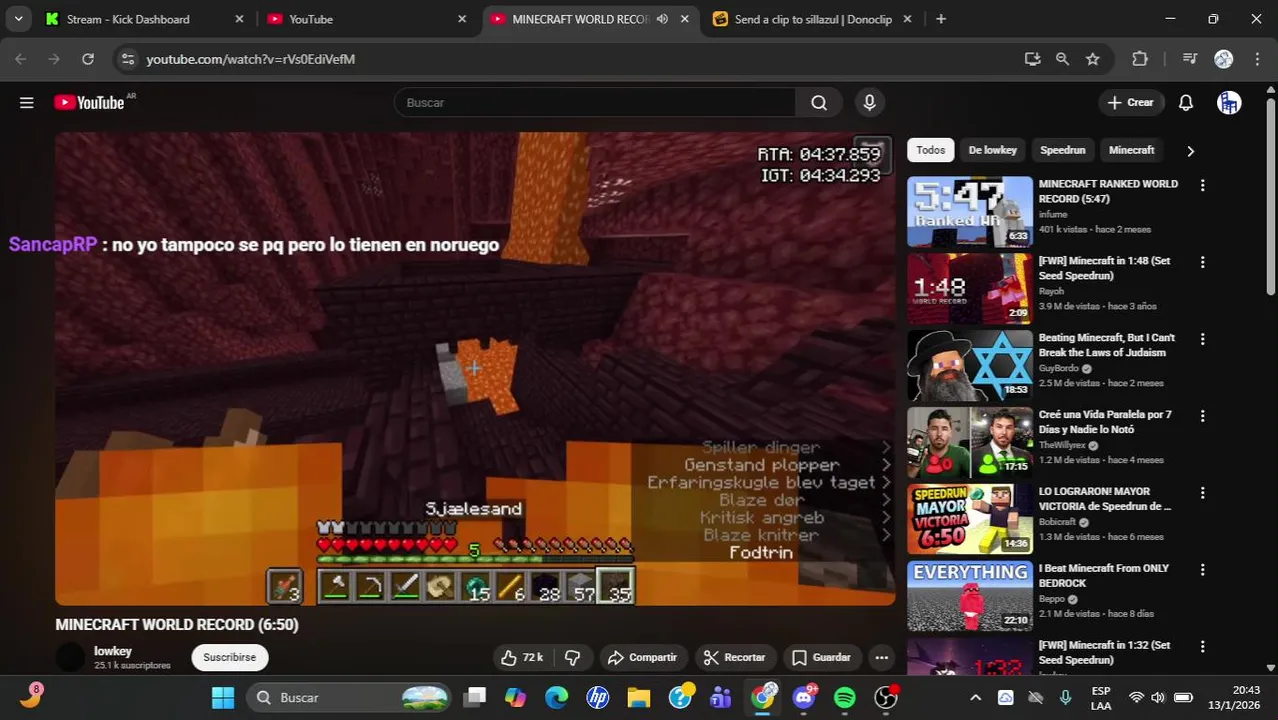
Task: Go back in browser history
Action: (21, 59)
